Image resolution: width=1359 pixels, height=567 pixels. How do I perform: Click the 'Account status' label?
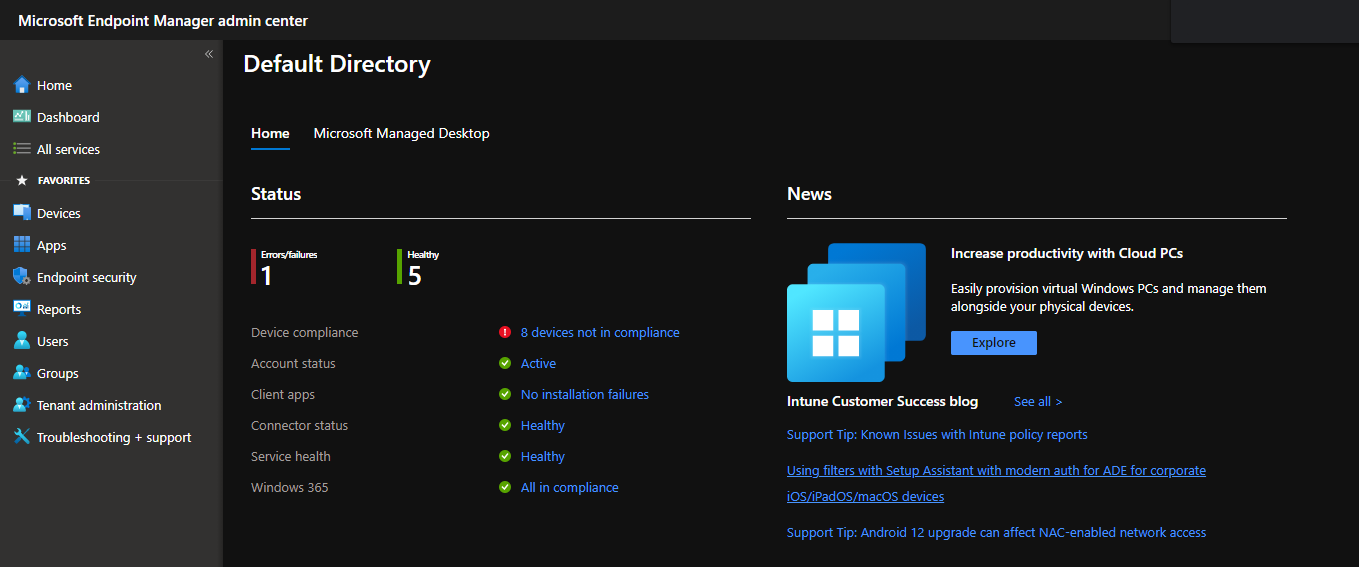(293, 363)
